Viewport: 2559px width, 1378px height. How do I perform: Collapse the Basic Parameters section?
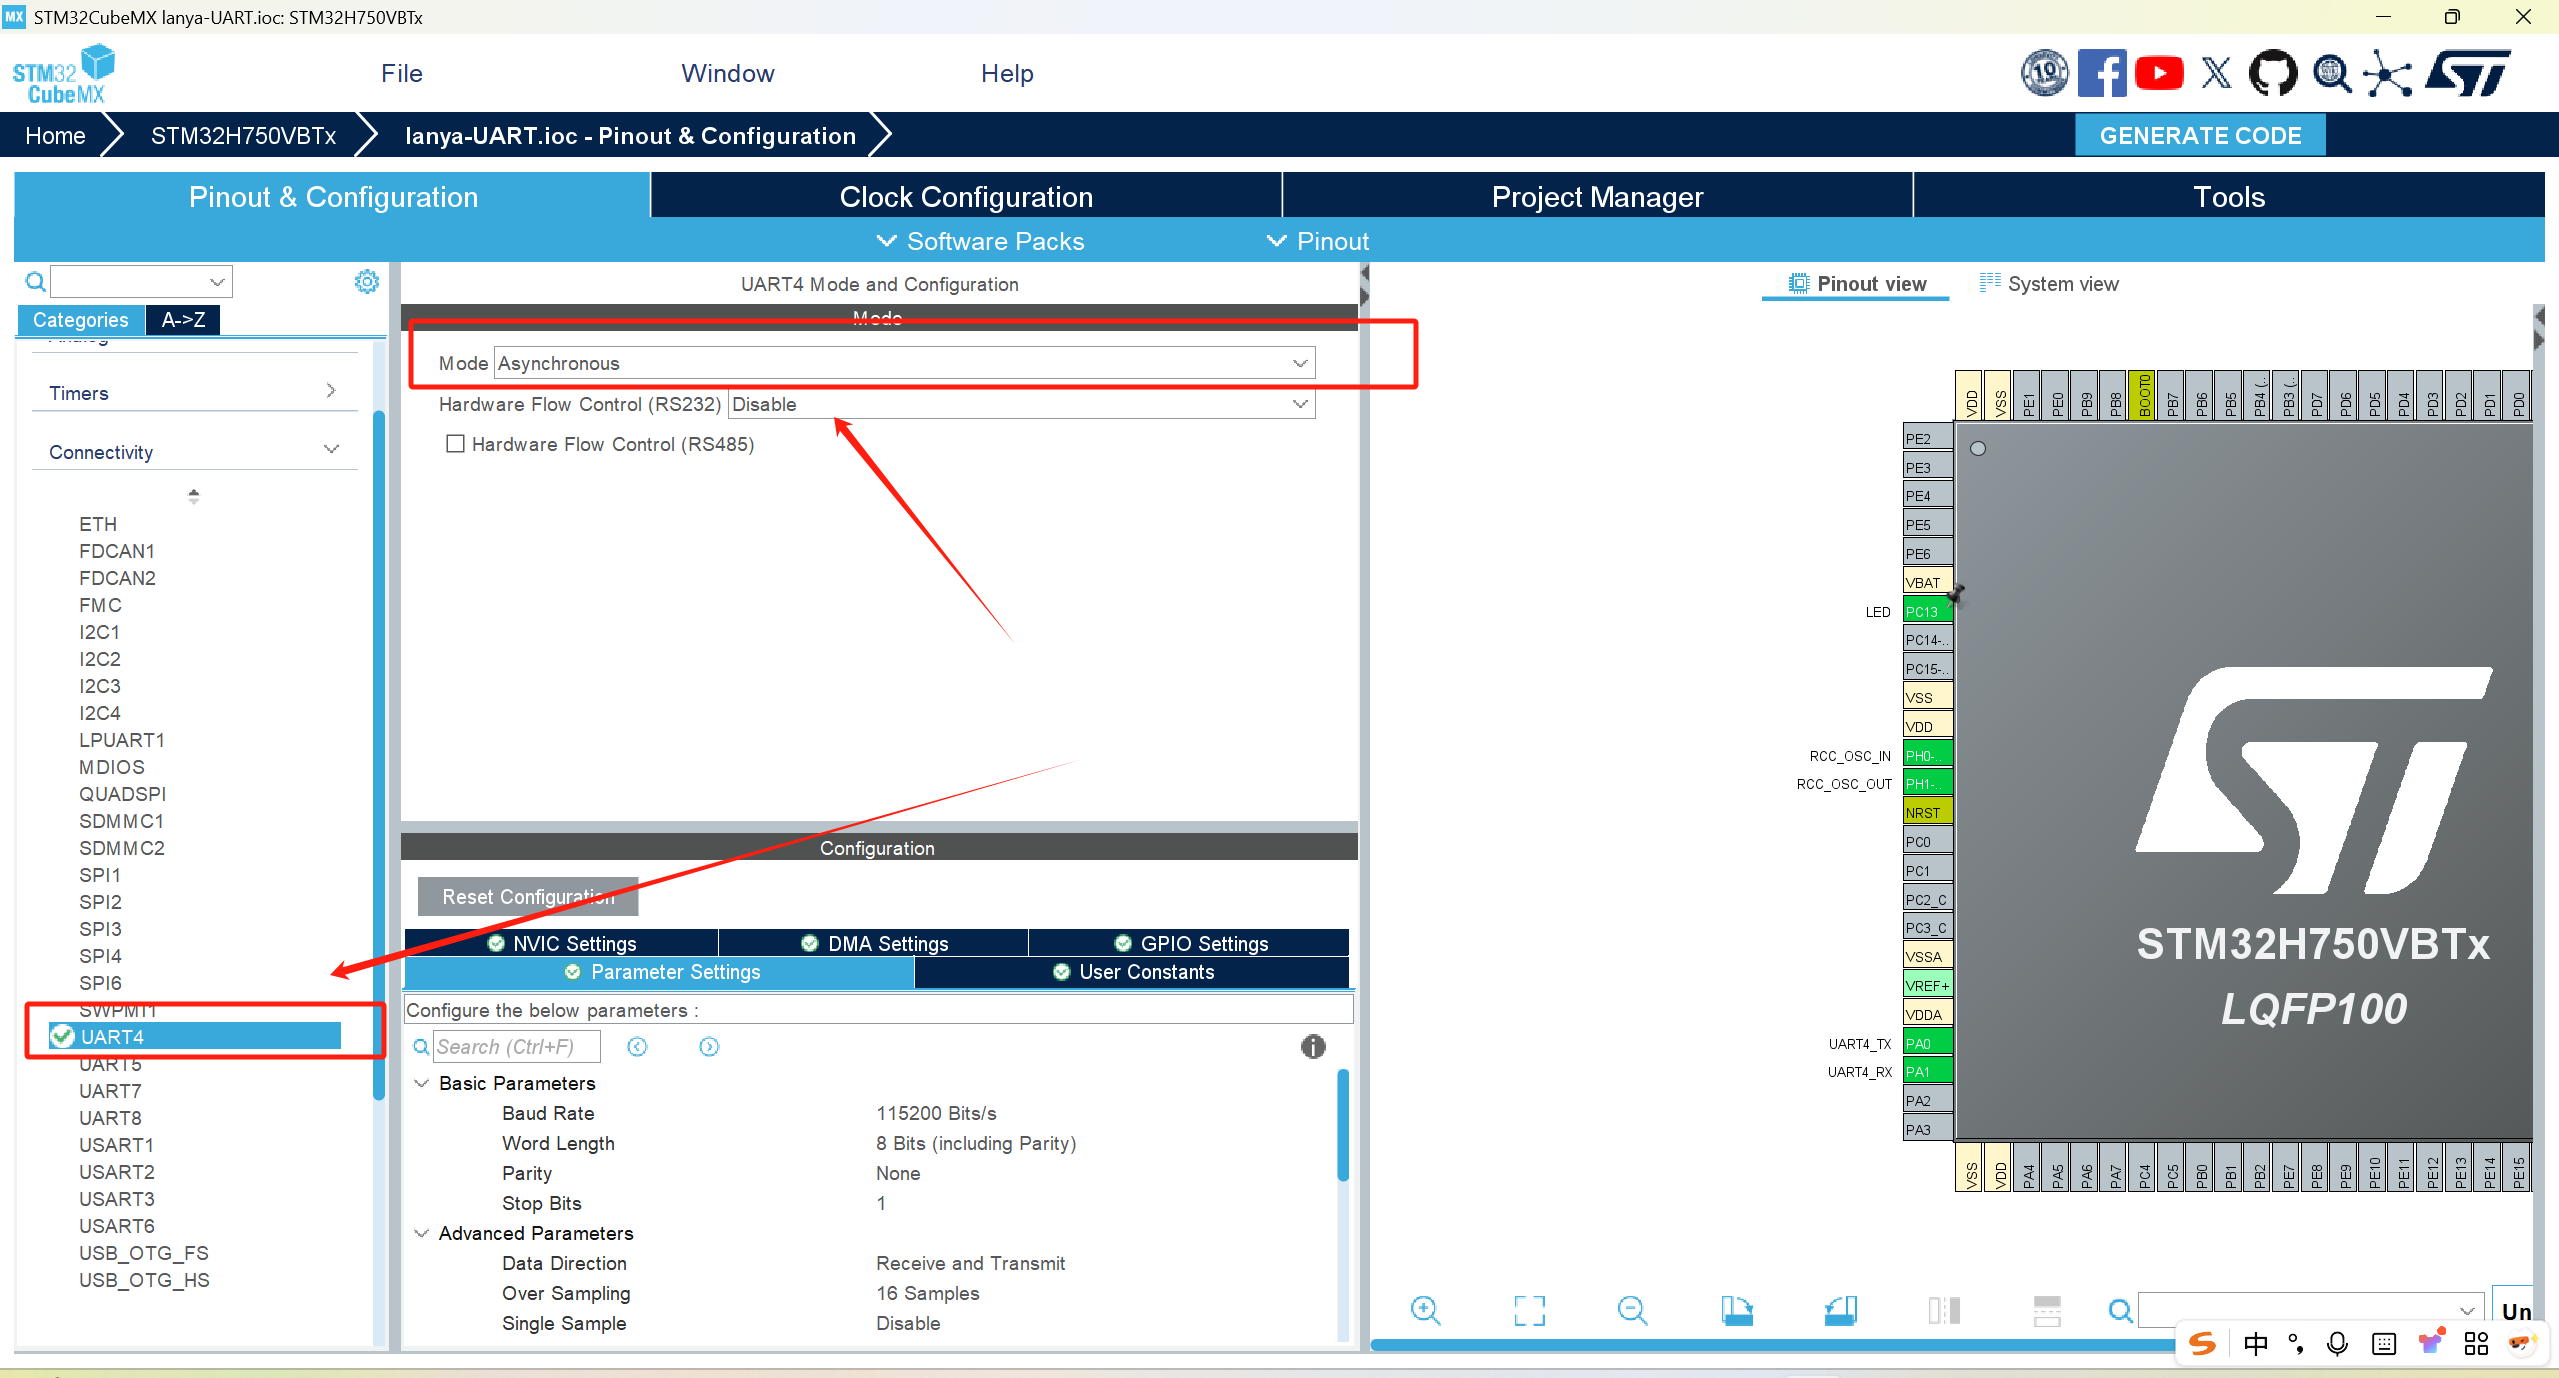pos(422,1083)
